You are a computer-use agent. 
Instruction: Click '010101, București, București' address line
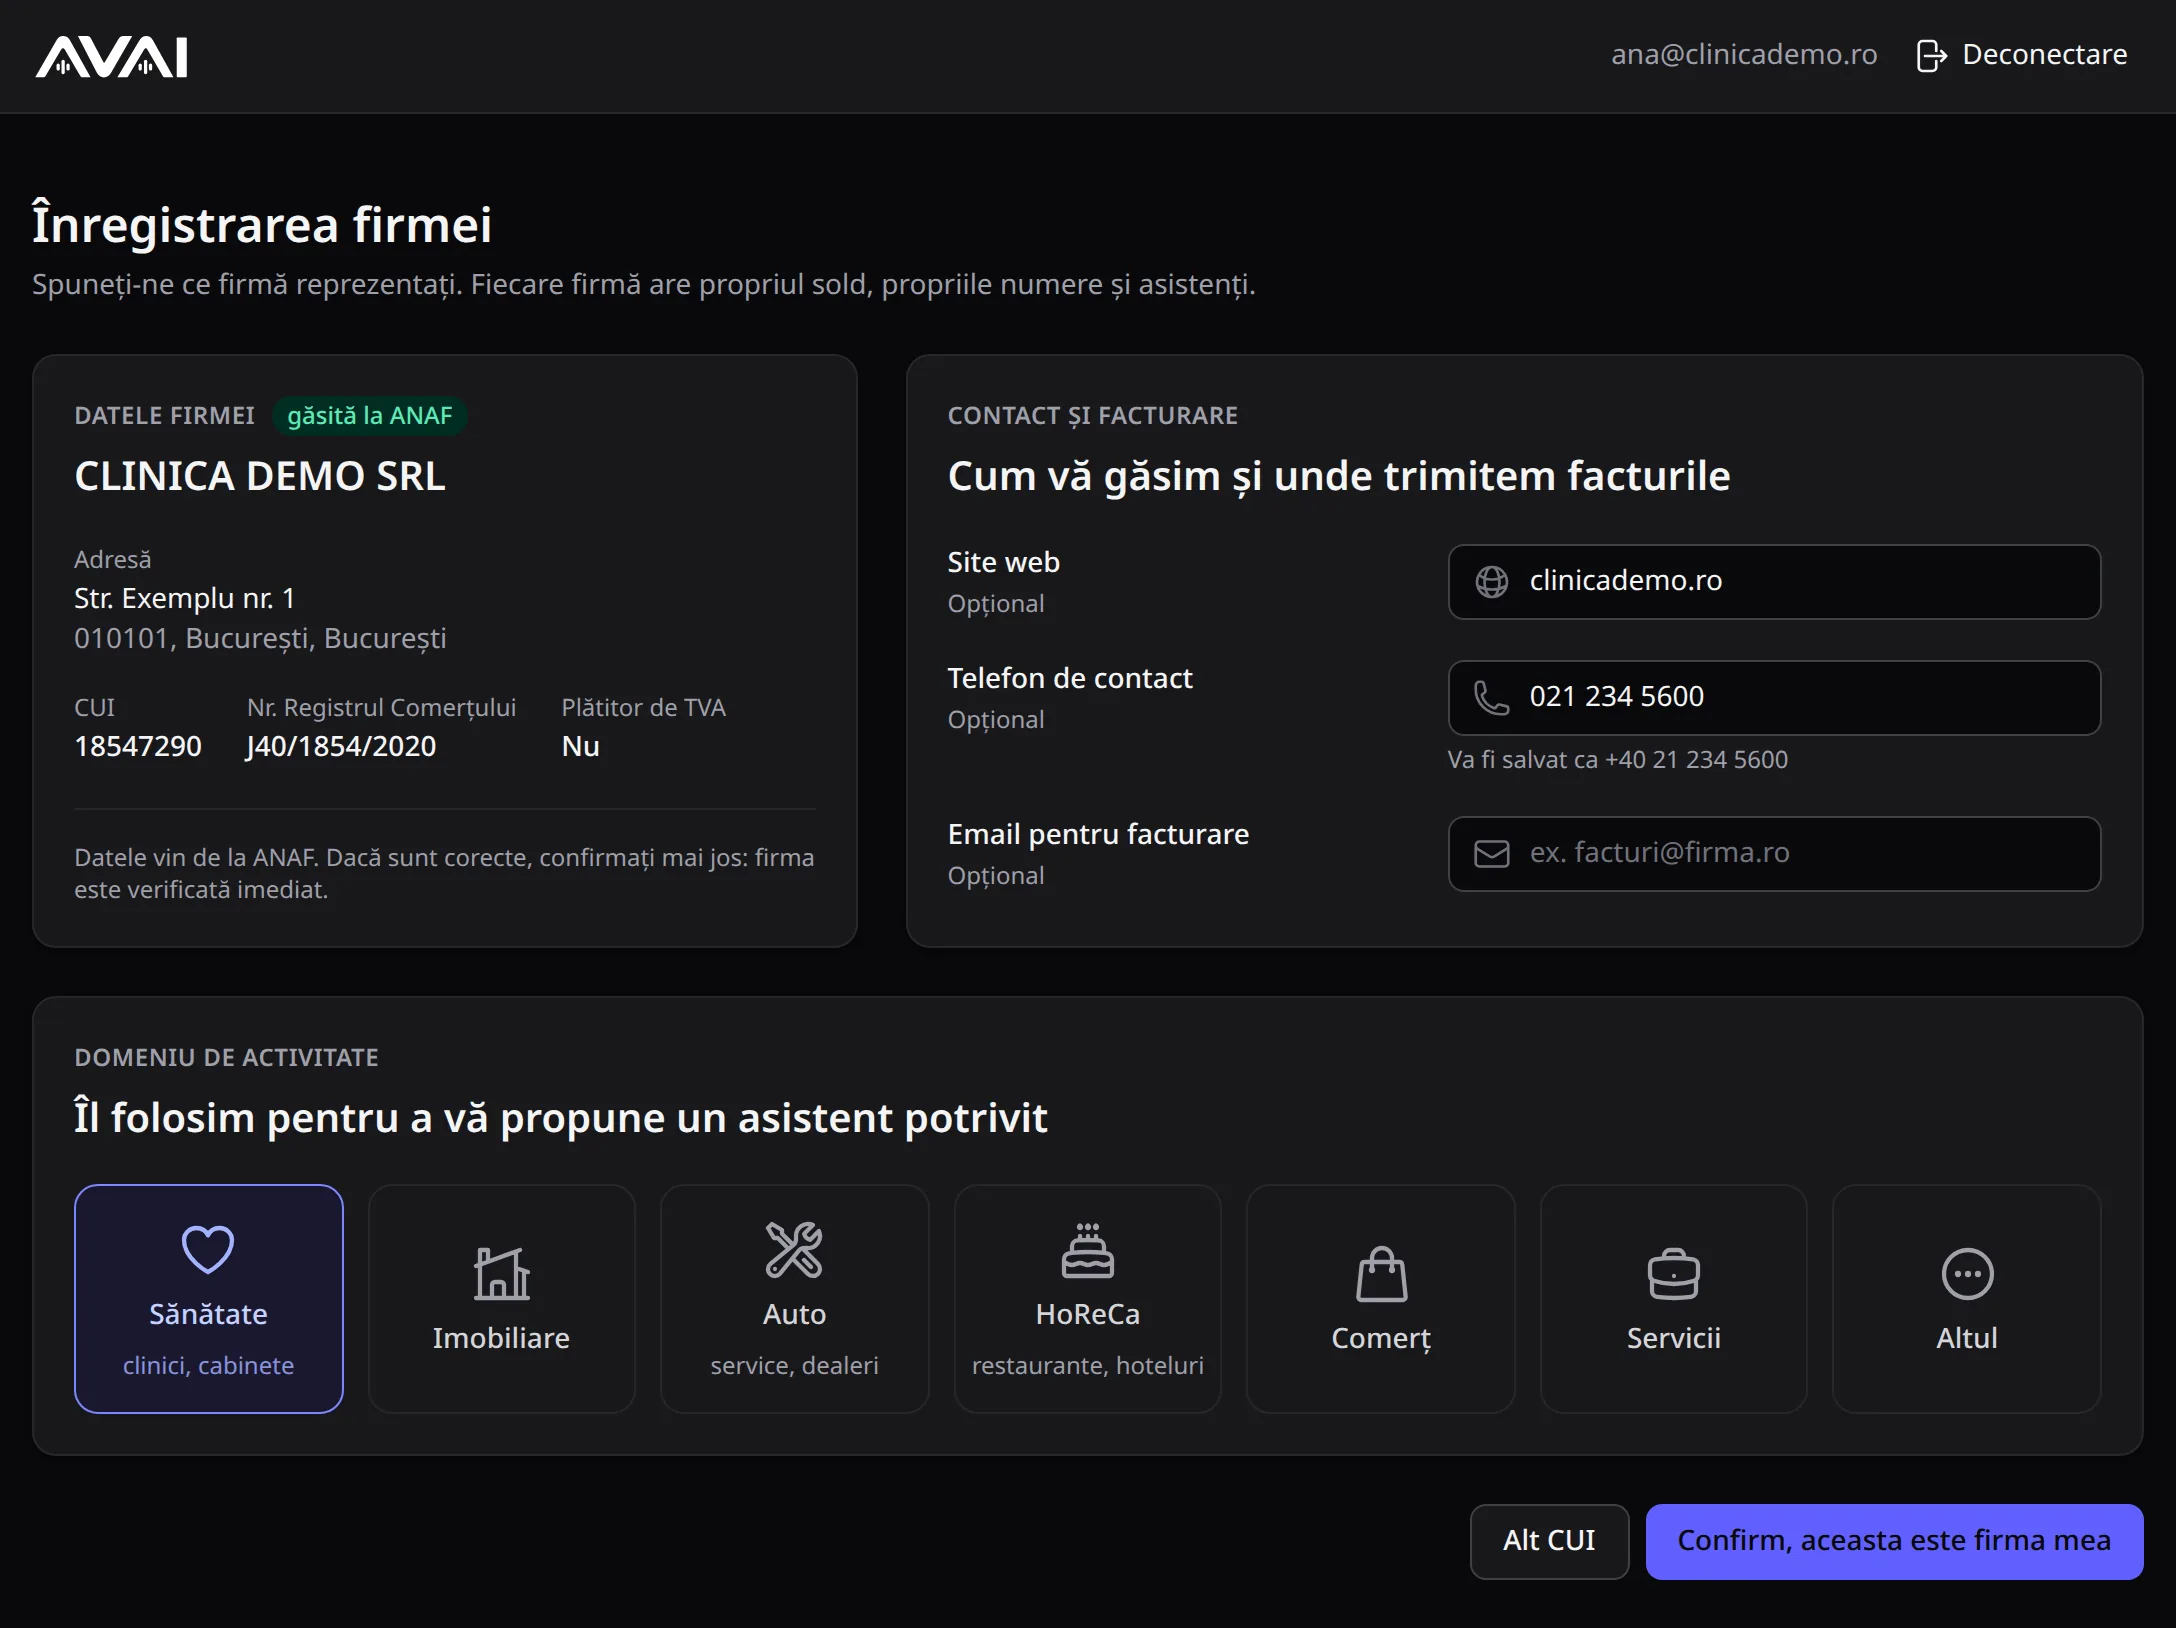[260, 638]
